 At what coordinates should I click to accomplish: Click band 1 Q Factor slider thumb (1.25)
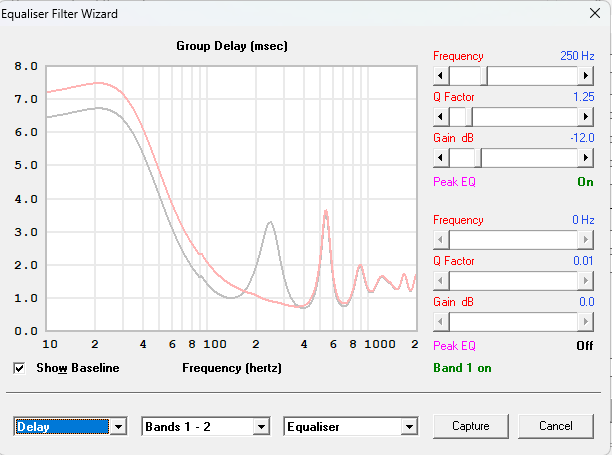pos(469,116)
